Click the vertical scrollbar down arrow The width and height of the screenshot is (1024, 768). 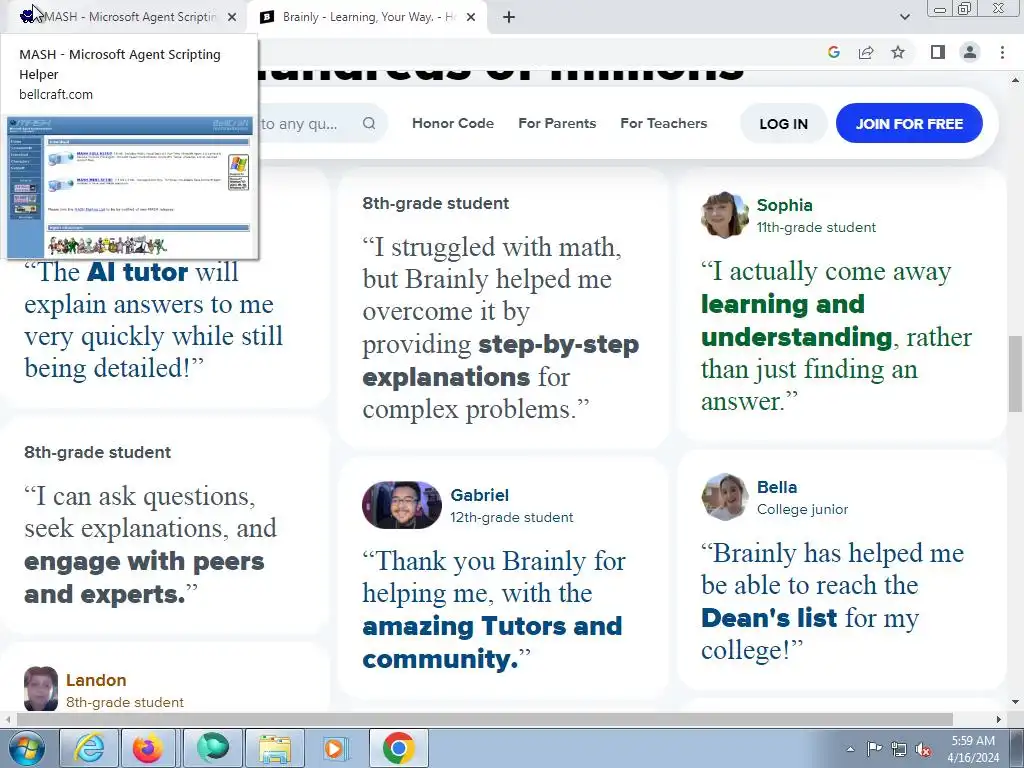1015,703
